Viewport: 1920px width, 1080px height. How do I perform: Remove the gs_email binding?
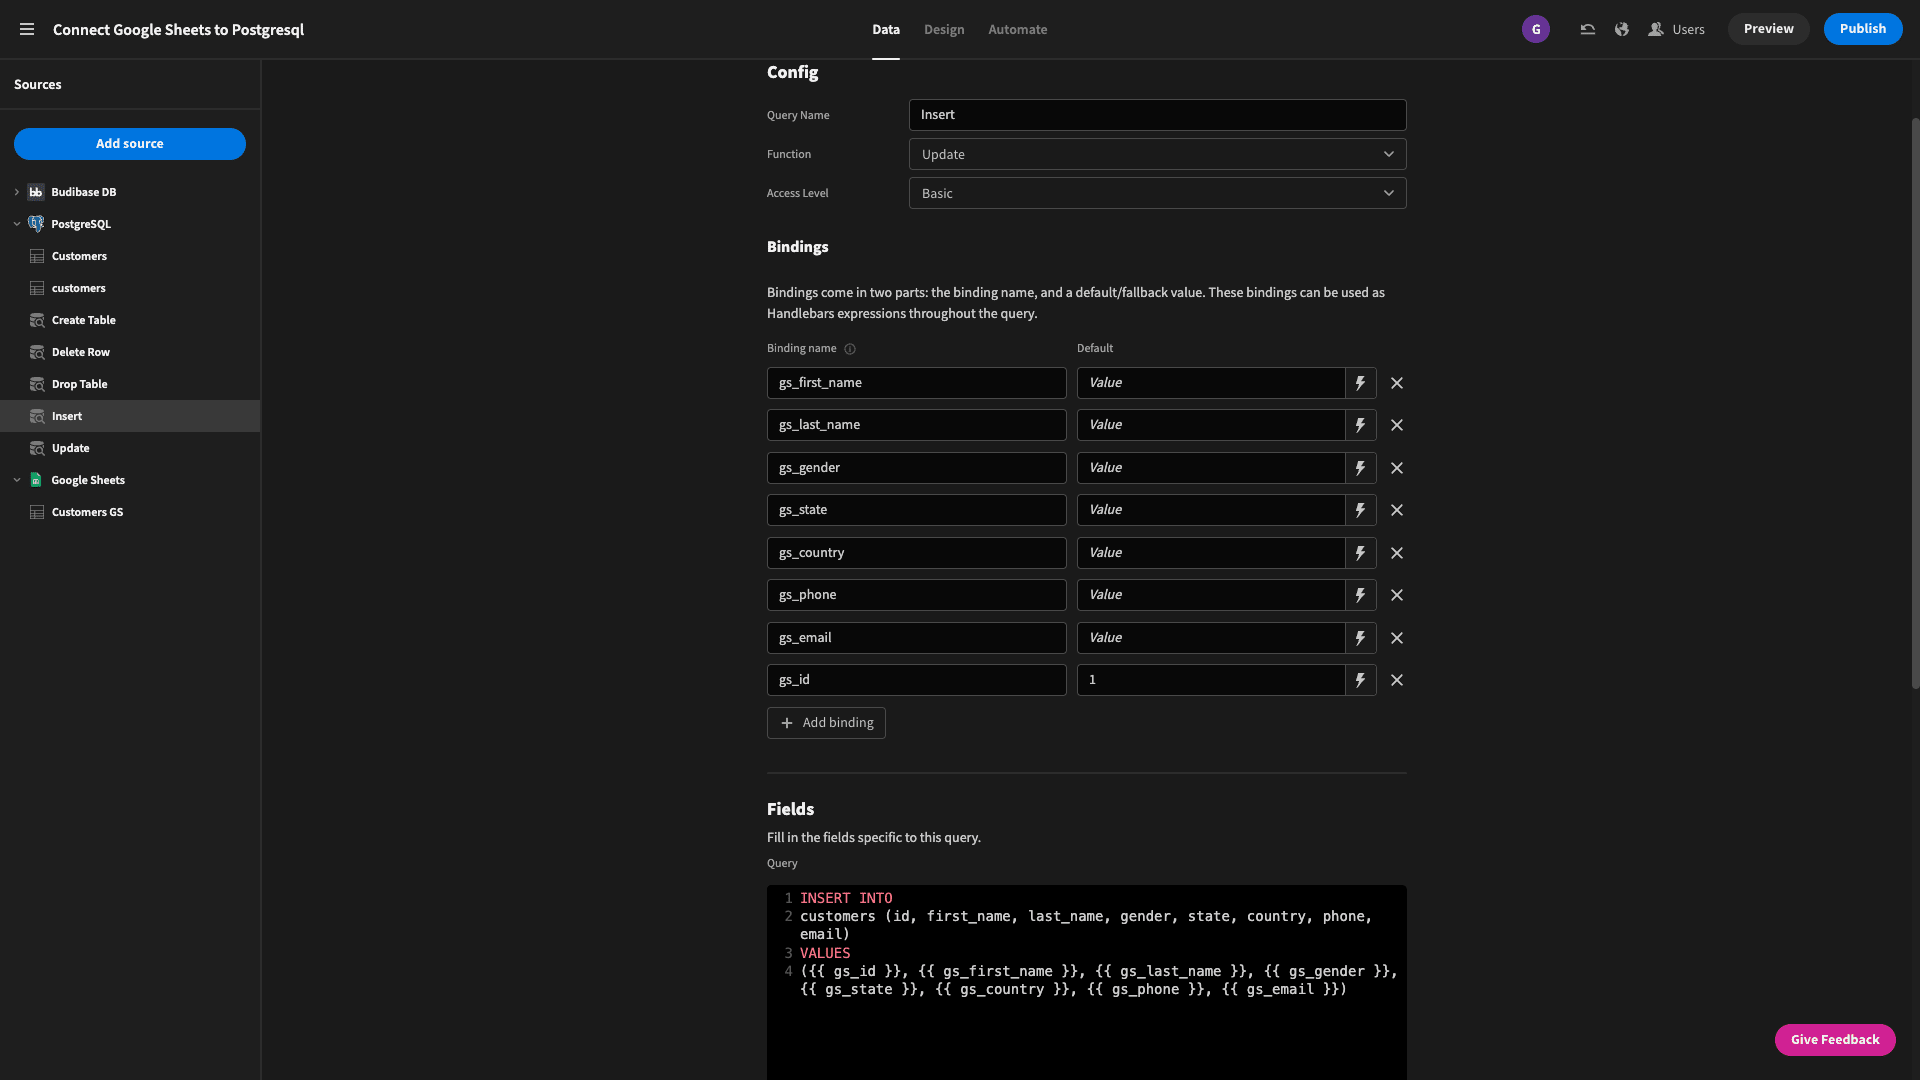1397,638
